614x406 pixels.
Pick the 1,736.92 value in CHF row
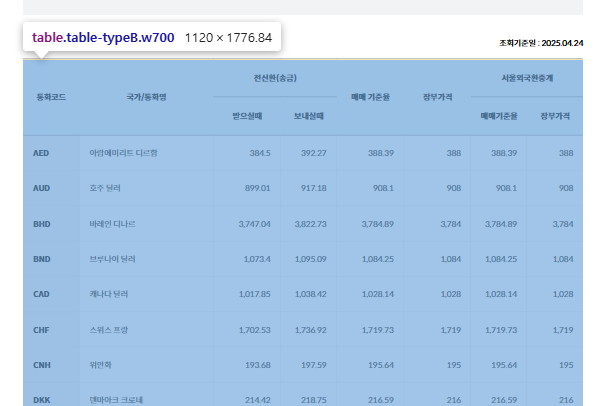pos(311,330)
